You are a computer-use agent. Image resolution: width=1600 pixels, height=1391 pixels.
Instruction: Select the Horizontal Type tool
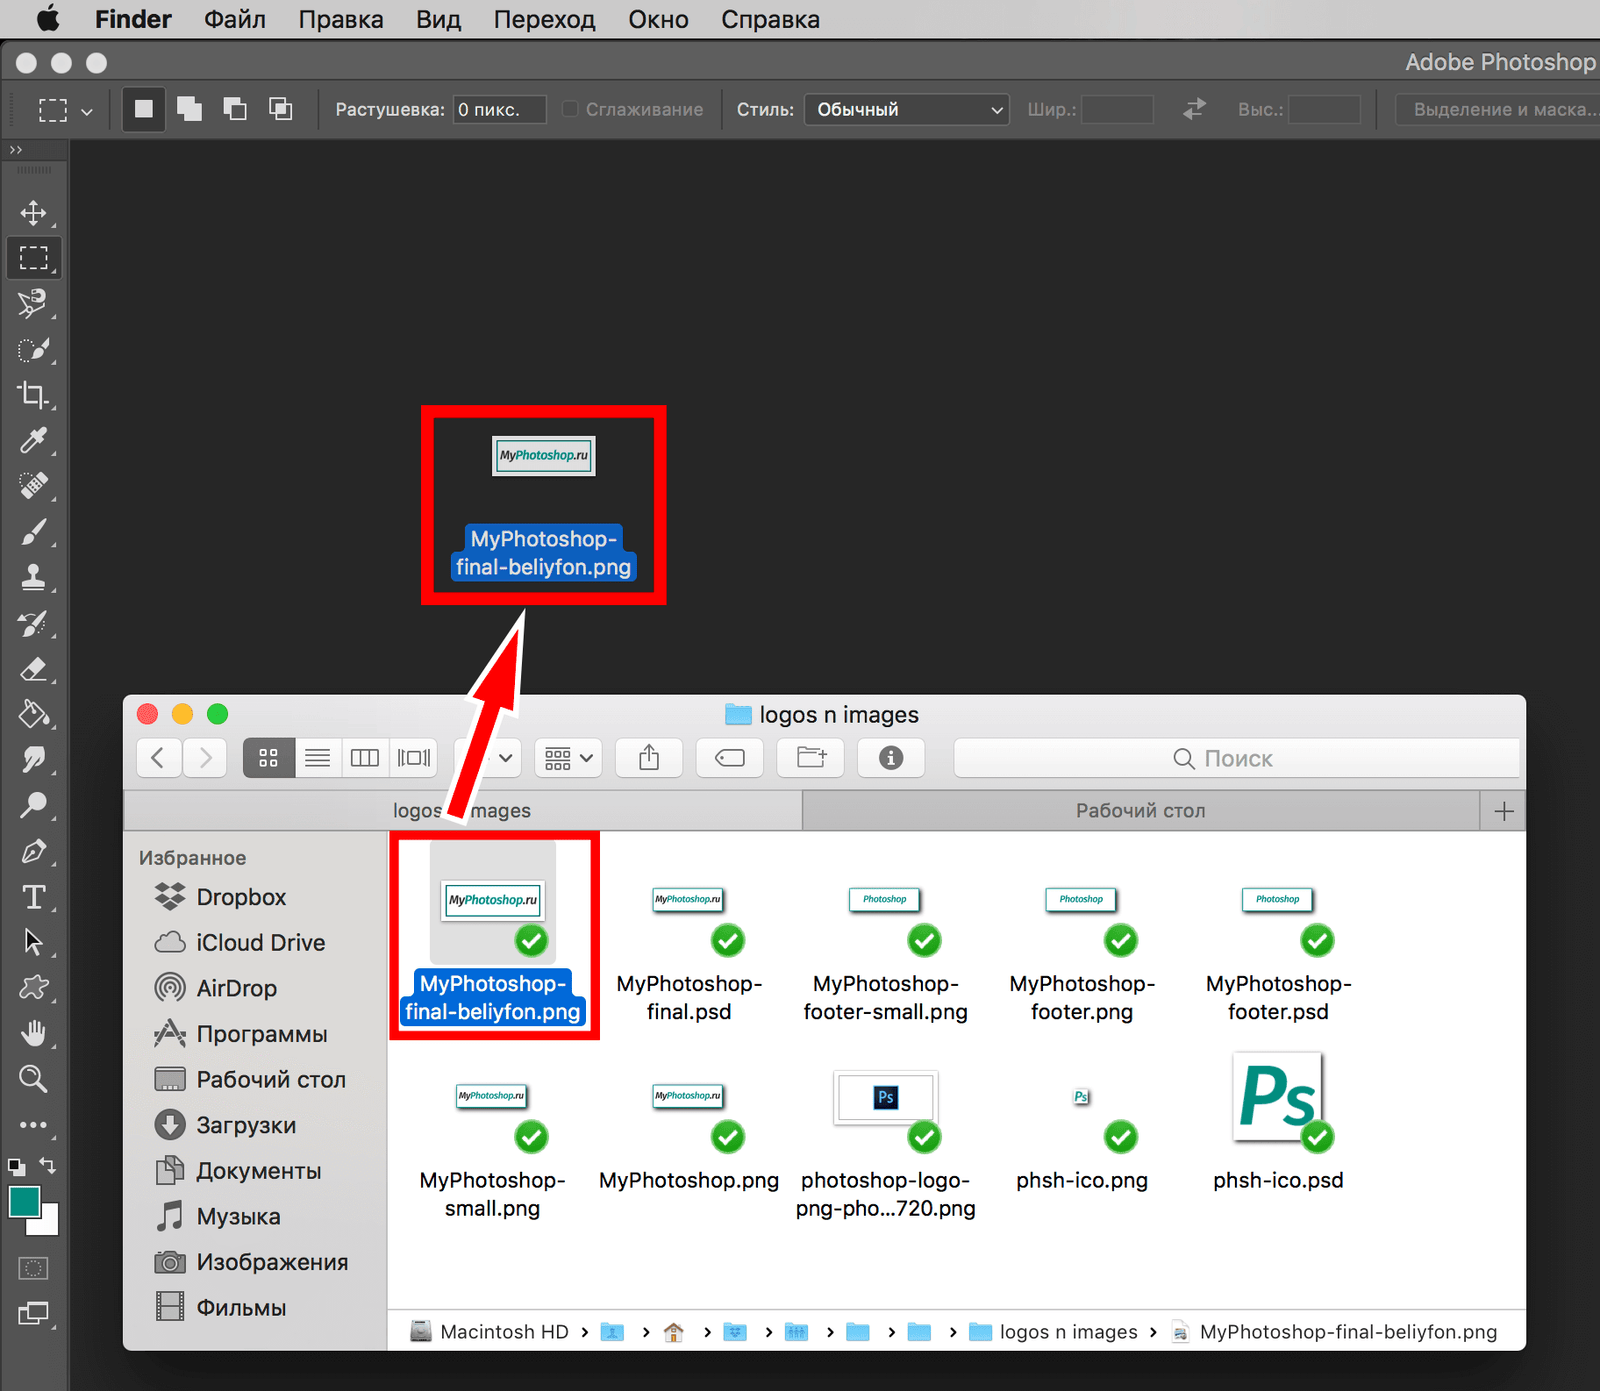point(33,897)
